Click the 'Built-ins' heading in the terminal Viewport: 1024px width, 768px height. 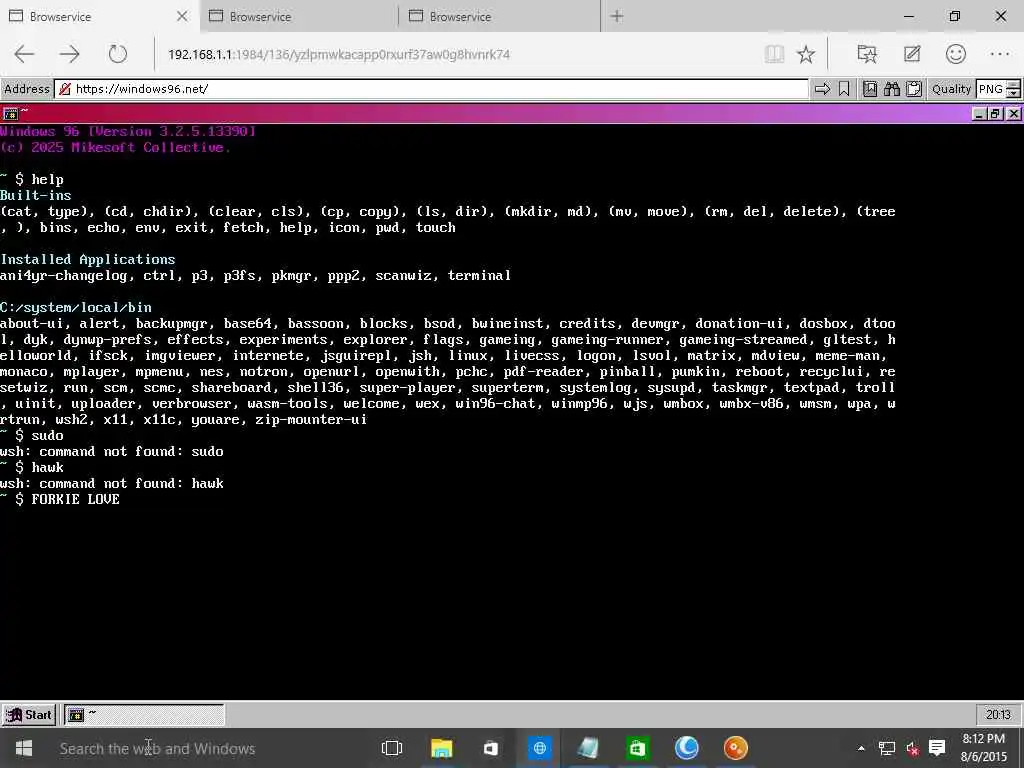coord(35,195)
